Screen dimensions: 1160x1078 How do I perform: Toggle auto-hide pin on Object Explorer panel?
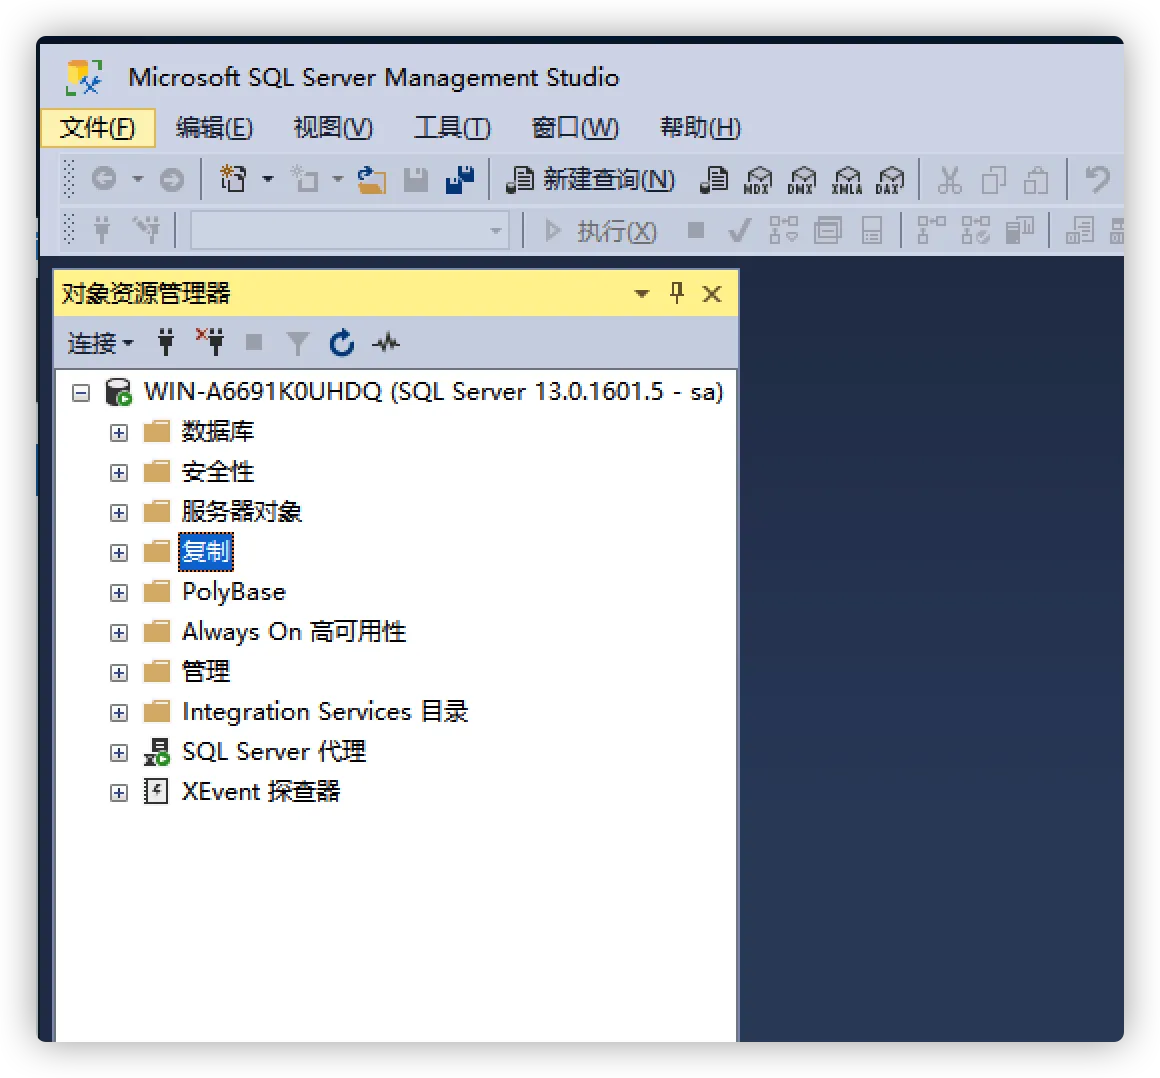pos(677,293)
